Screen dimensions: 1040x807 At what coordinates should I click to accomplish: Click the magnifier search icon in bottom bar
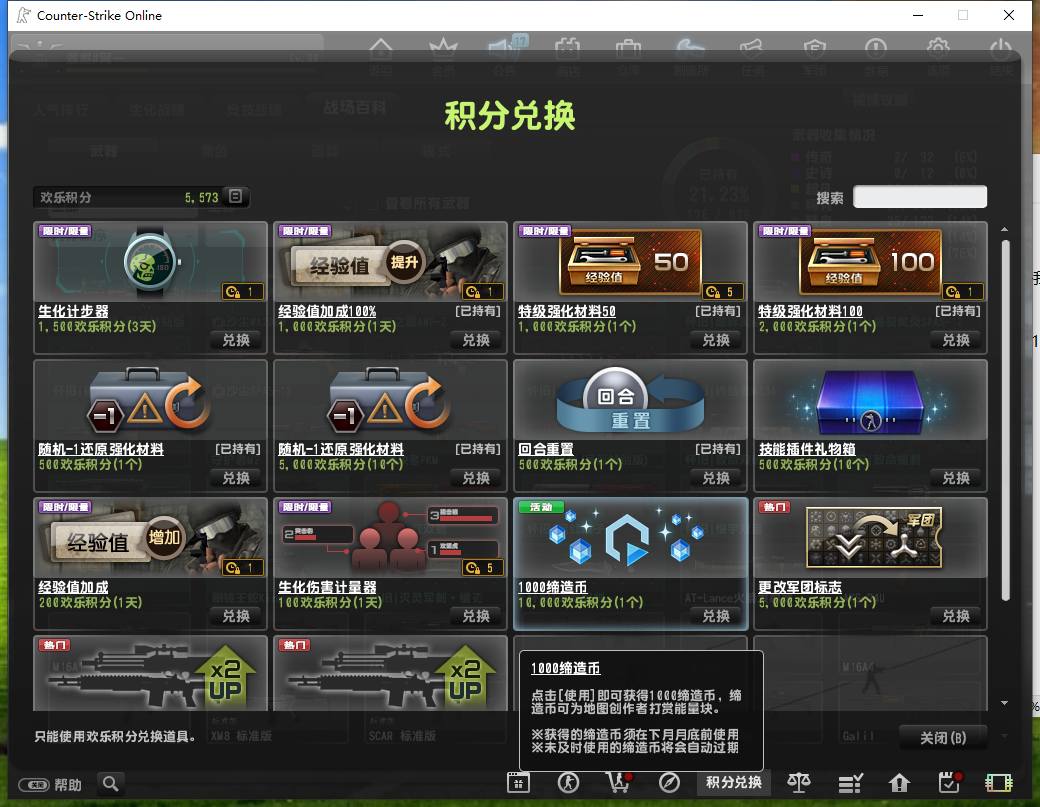(x=111, y=784)
